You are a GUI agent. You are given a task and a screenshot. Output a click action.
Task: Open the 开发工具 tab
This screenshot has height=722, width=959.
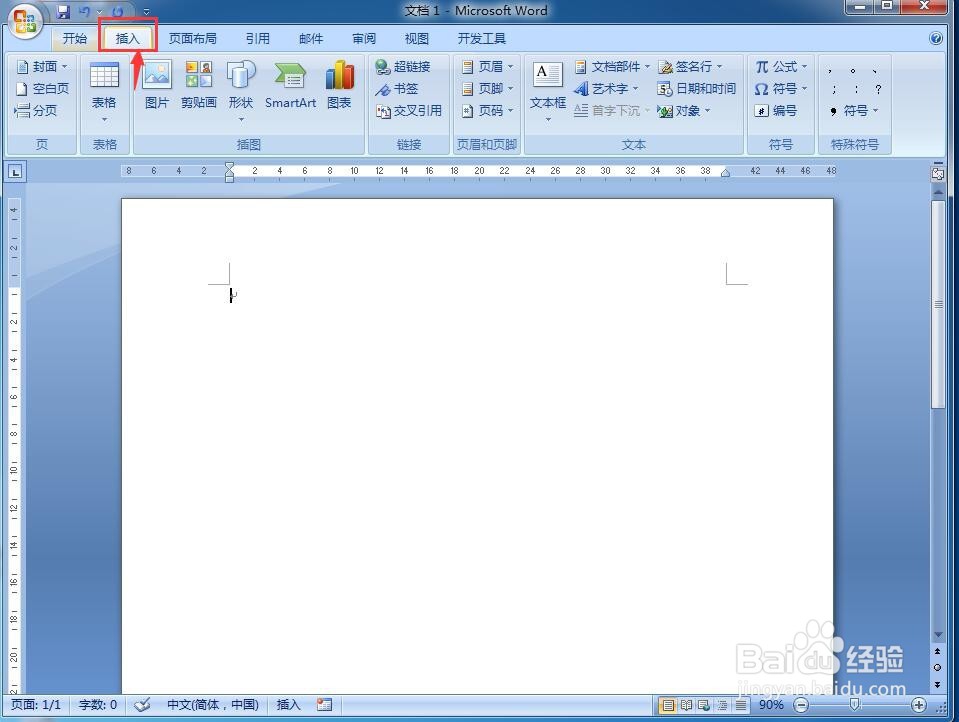pos(481,39)
